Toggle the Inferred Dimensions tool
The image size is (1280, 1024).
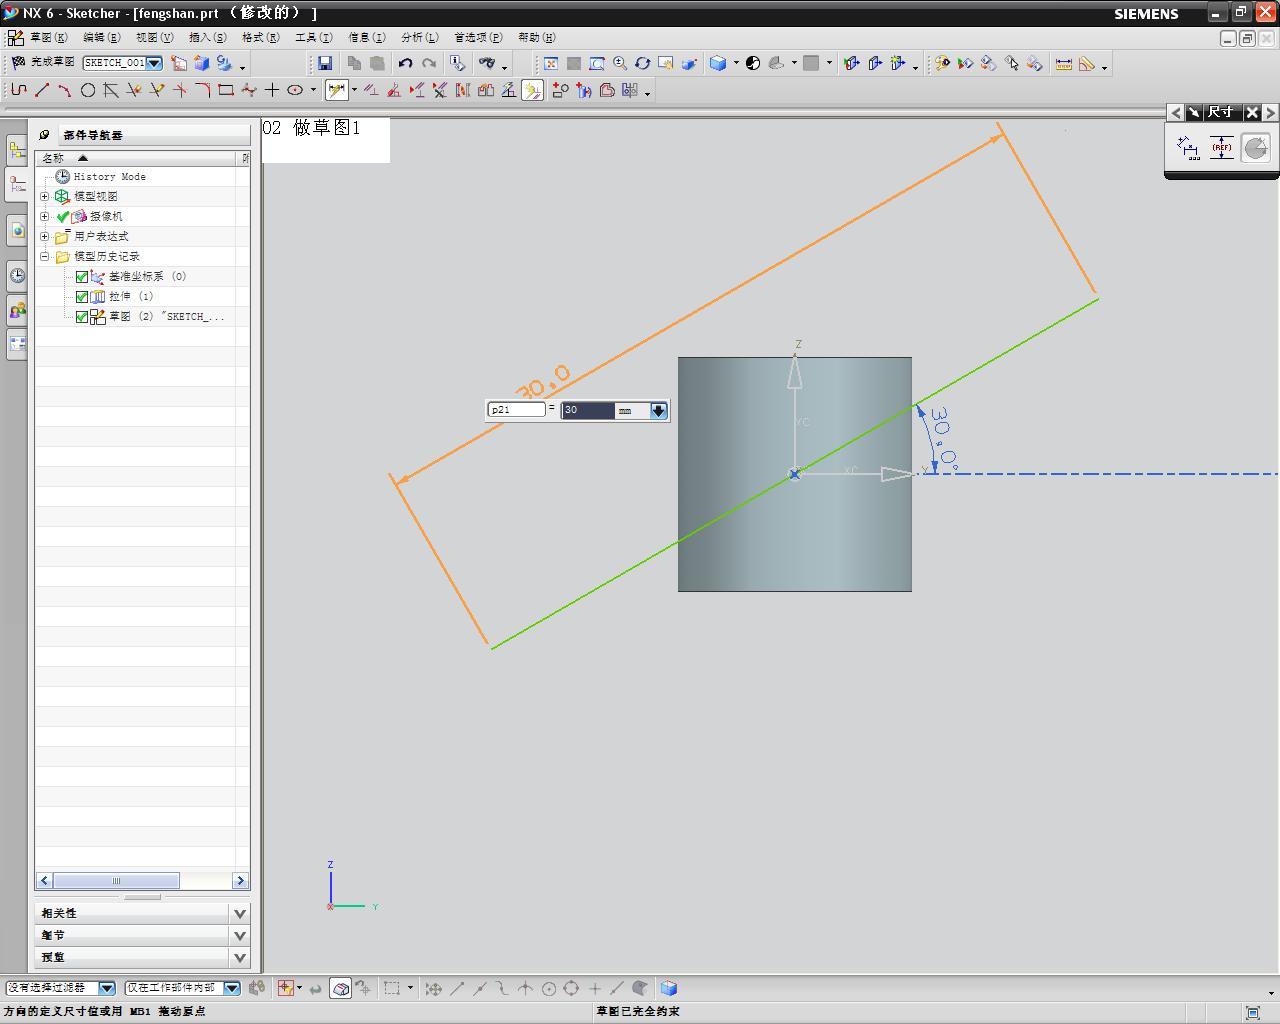337,90
